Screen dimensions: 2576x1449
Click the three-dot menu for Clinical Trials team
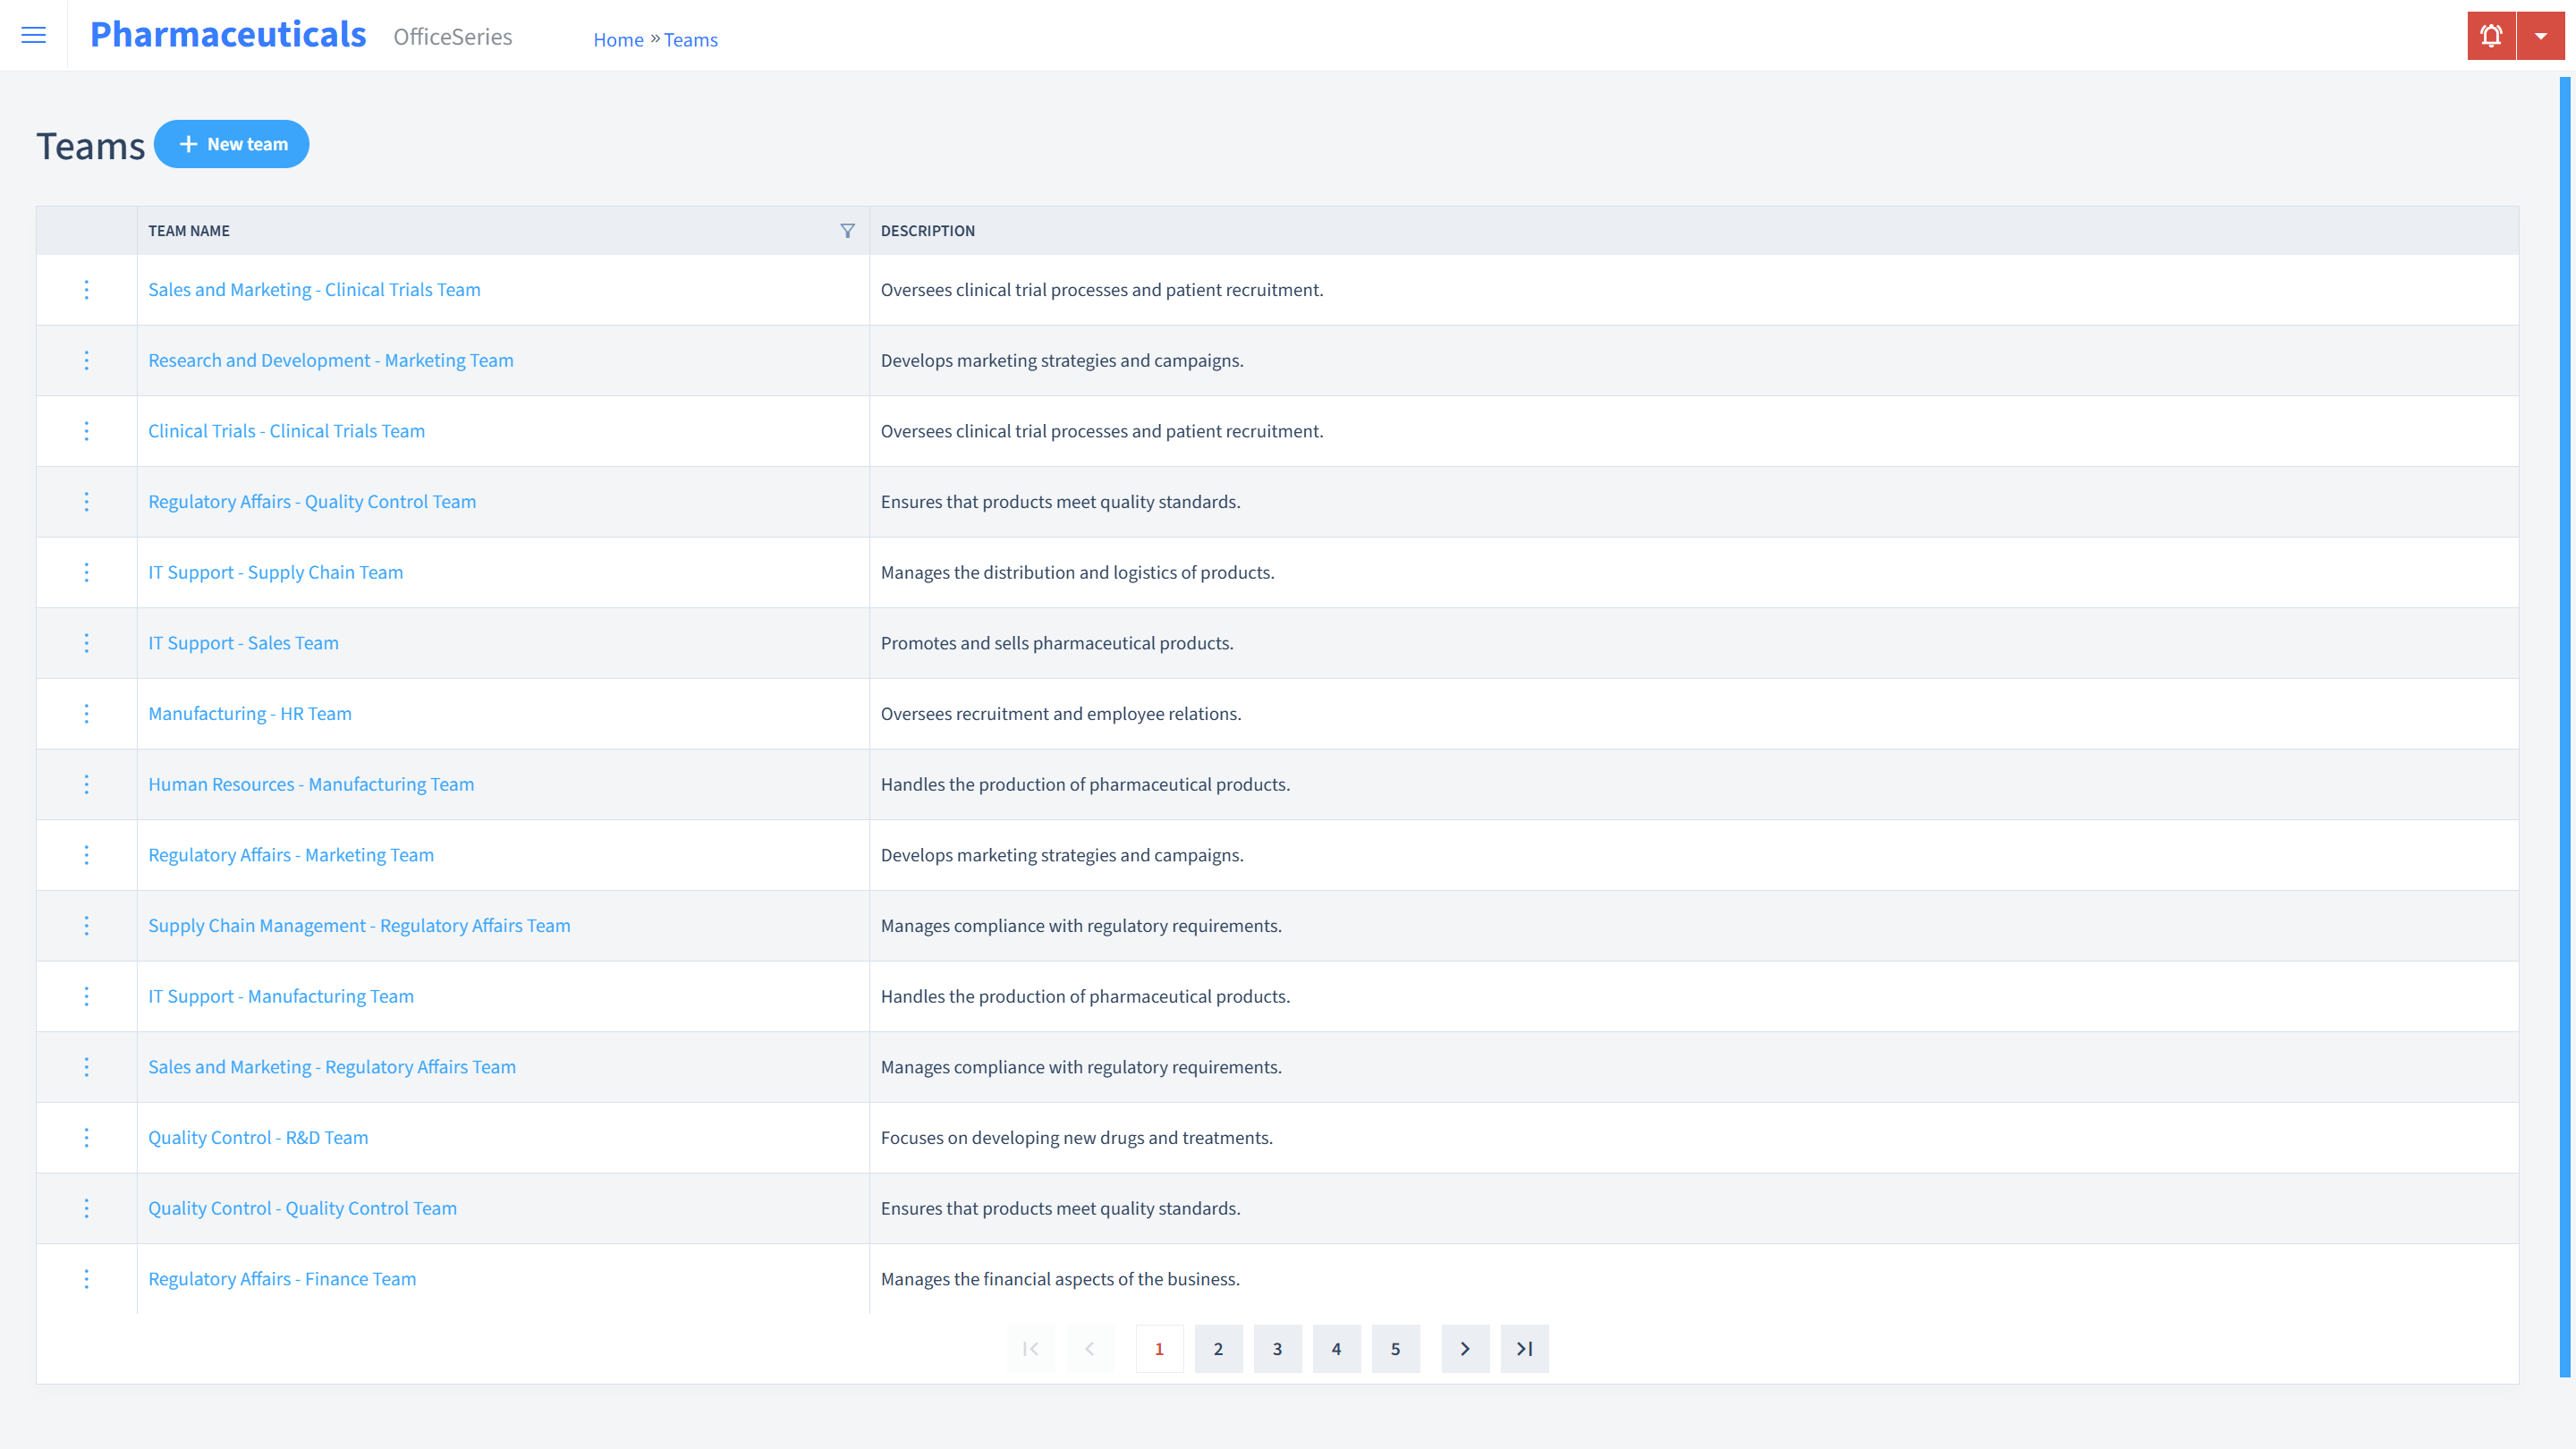pyautogui.click(x=87, y=430)
